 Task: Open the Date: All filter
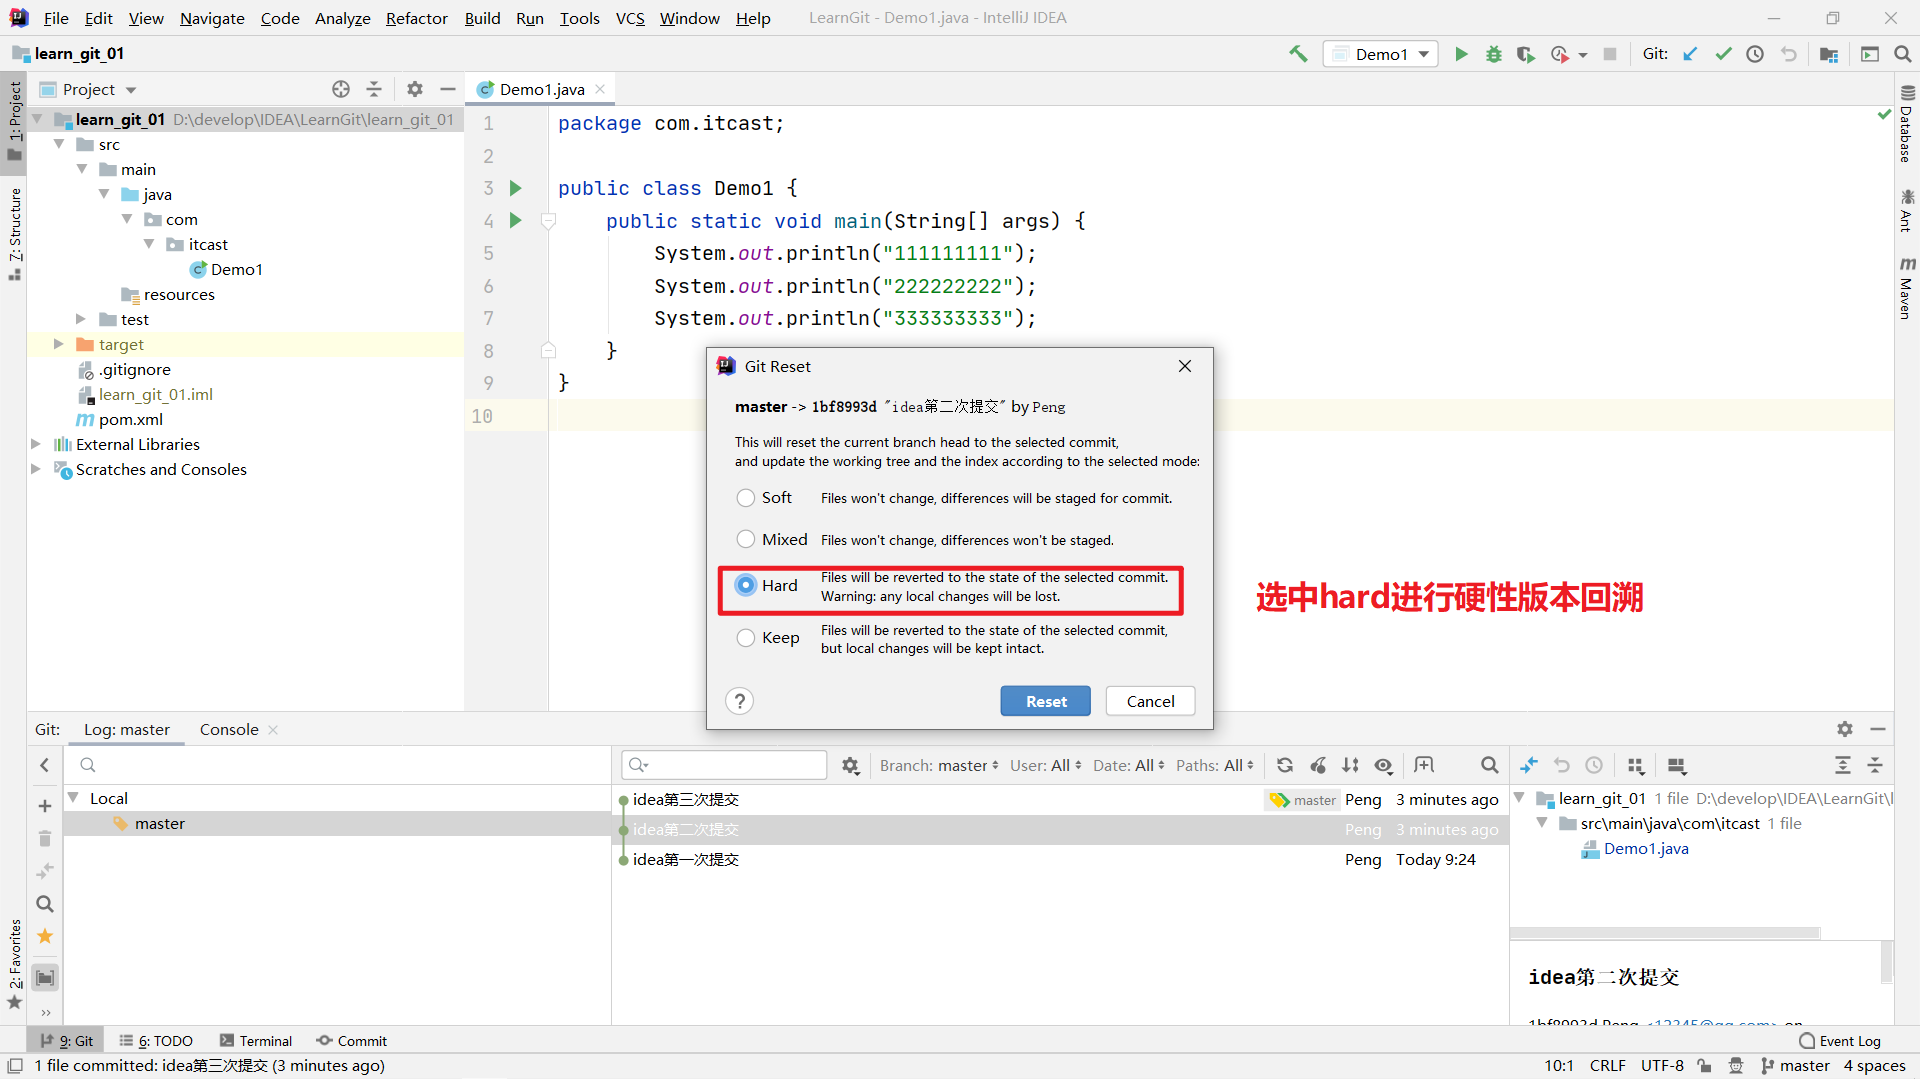(1128, 765)
